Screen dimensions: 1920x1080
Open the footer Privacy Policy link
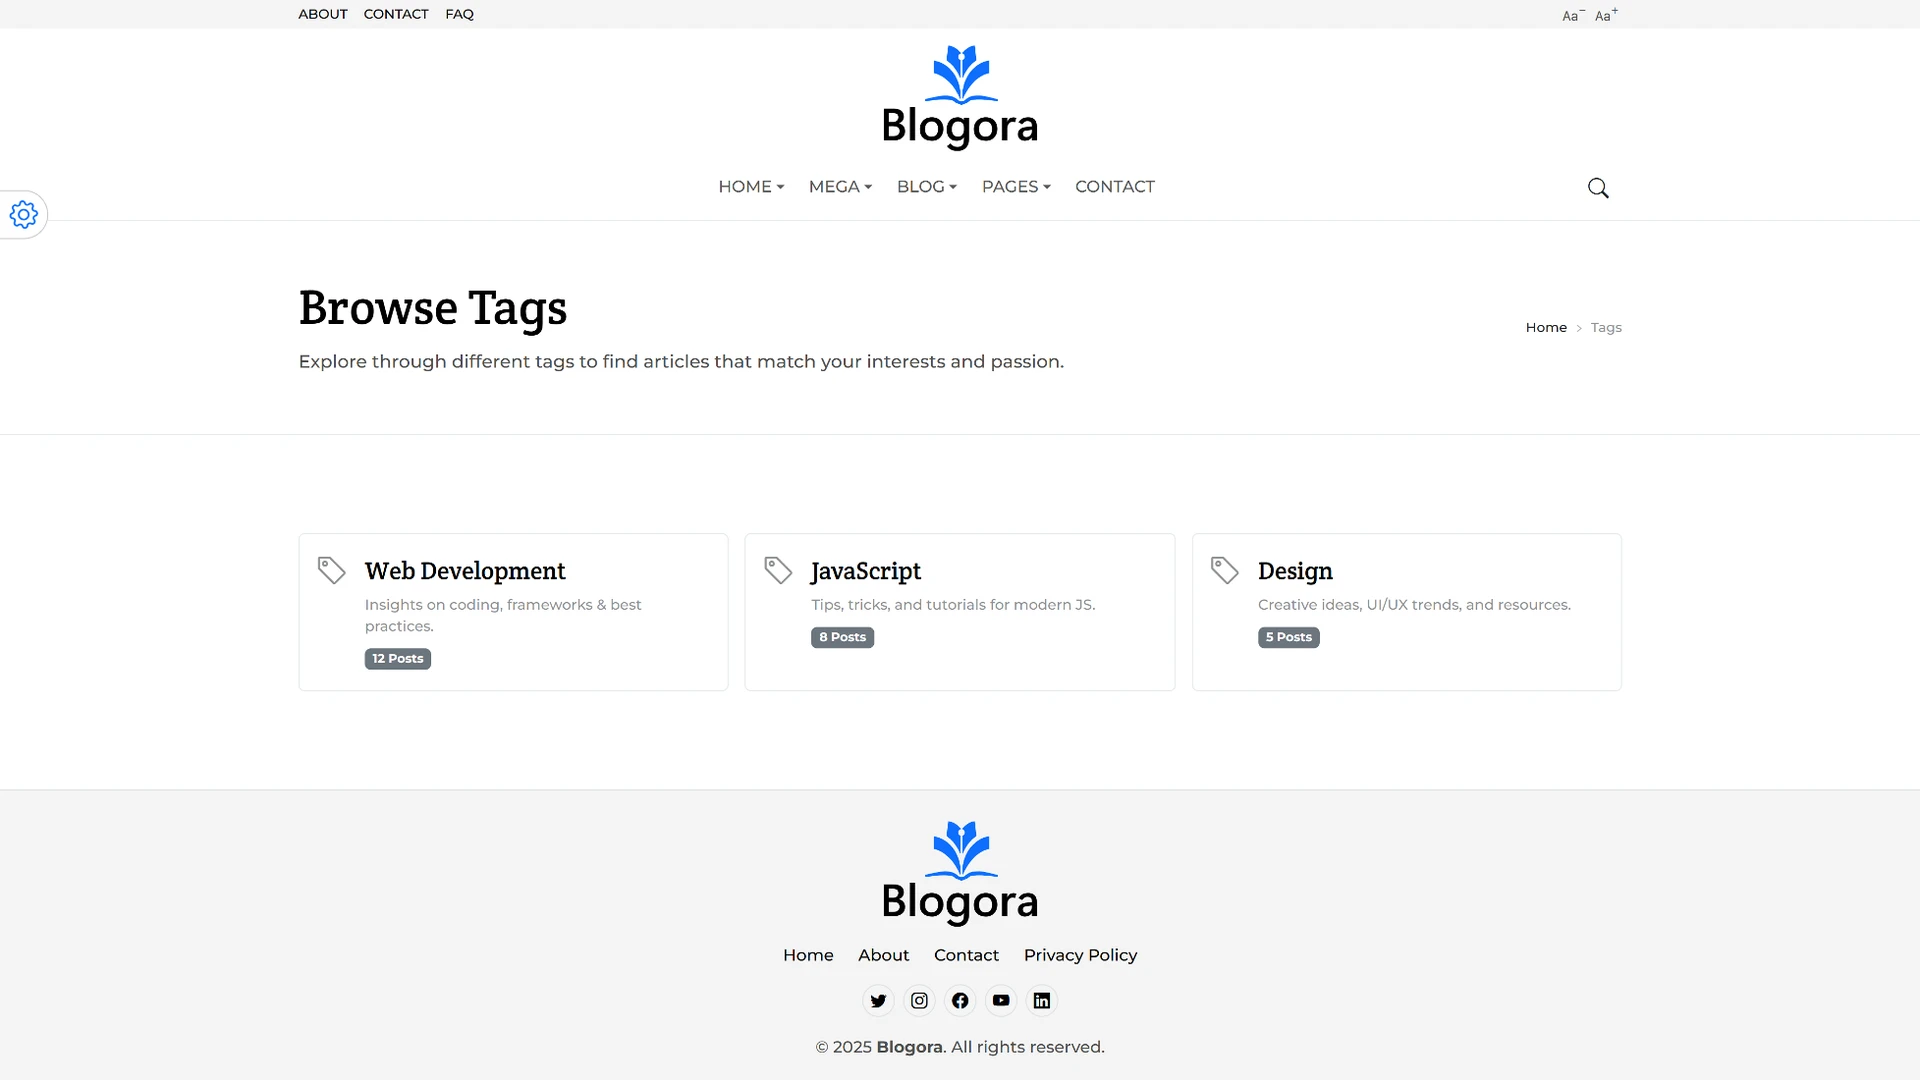click(1080, 955)
